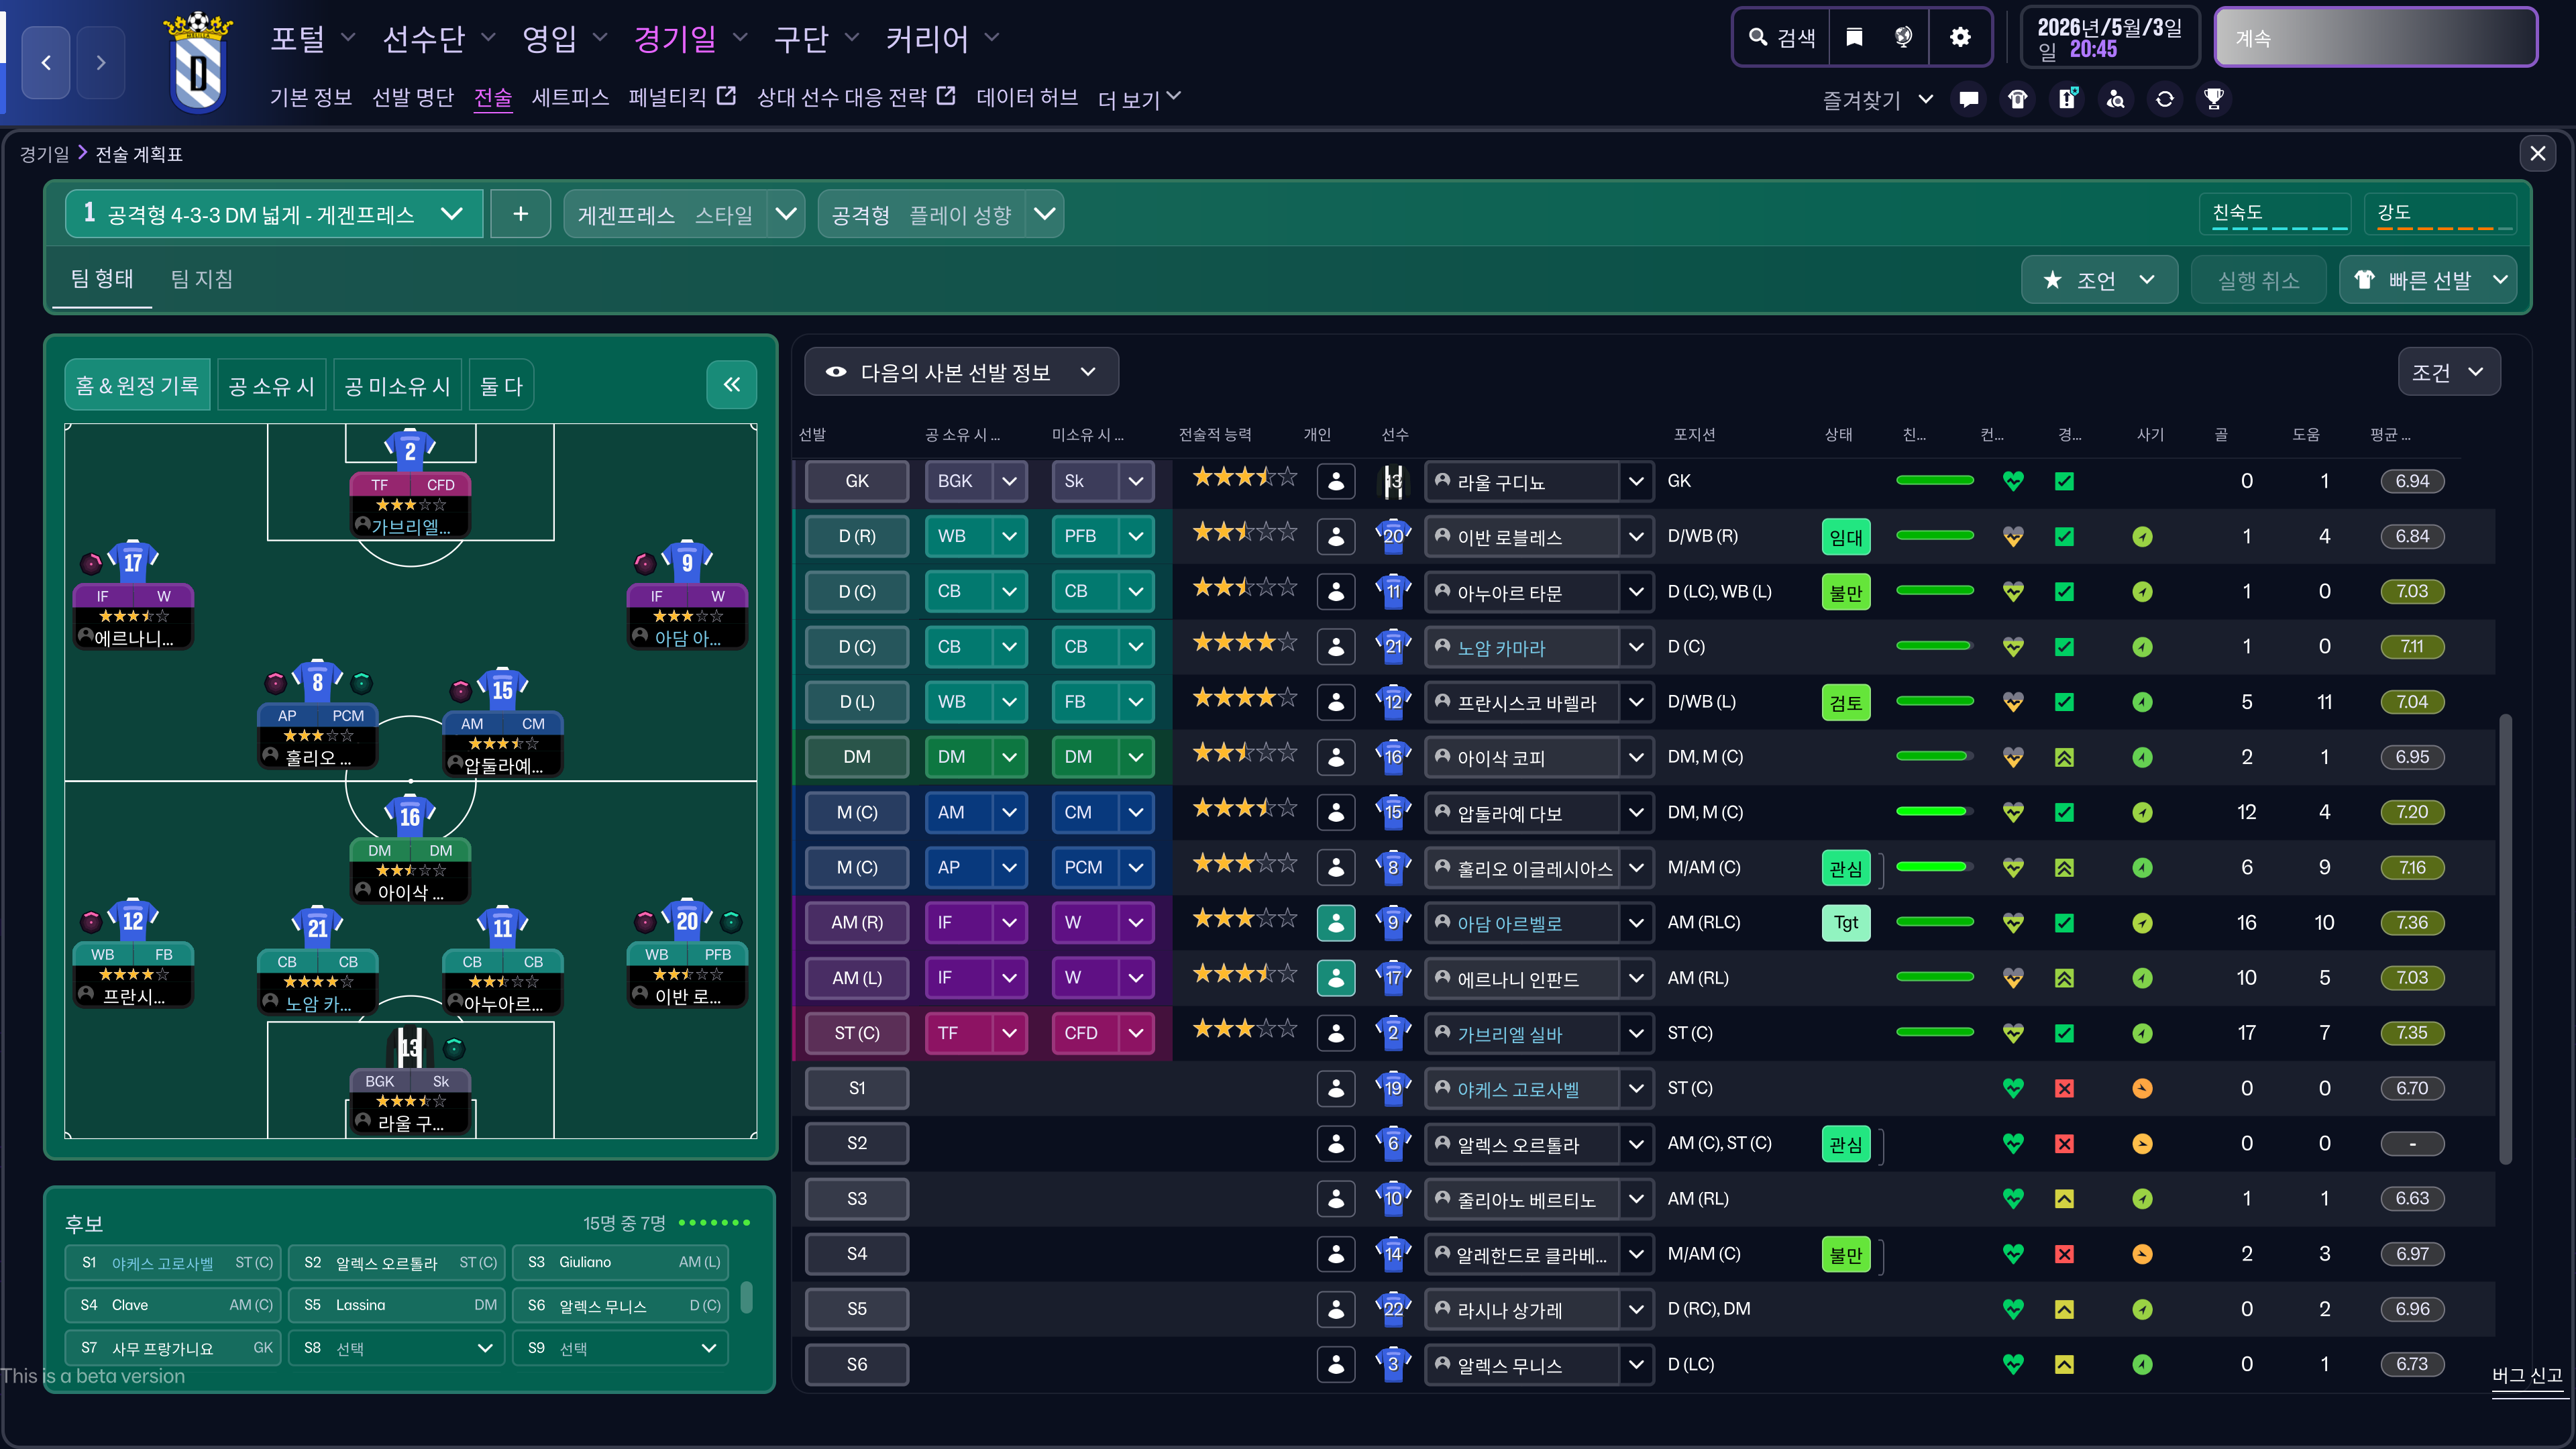Click the plus button to add tactic

click(520, 214)
